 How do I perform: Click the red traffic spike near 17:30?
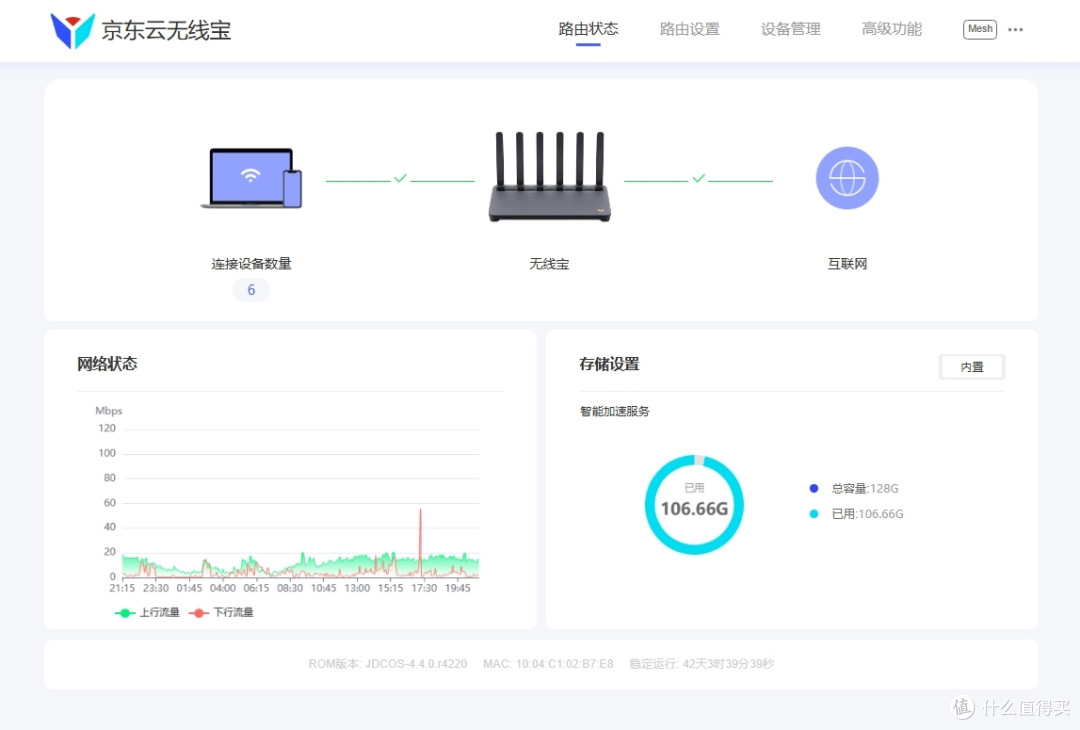pyautogui.click(x=420, y=543)
